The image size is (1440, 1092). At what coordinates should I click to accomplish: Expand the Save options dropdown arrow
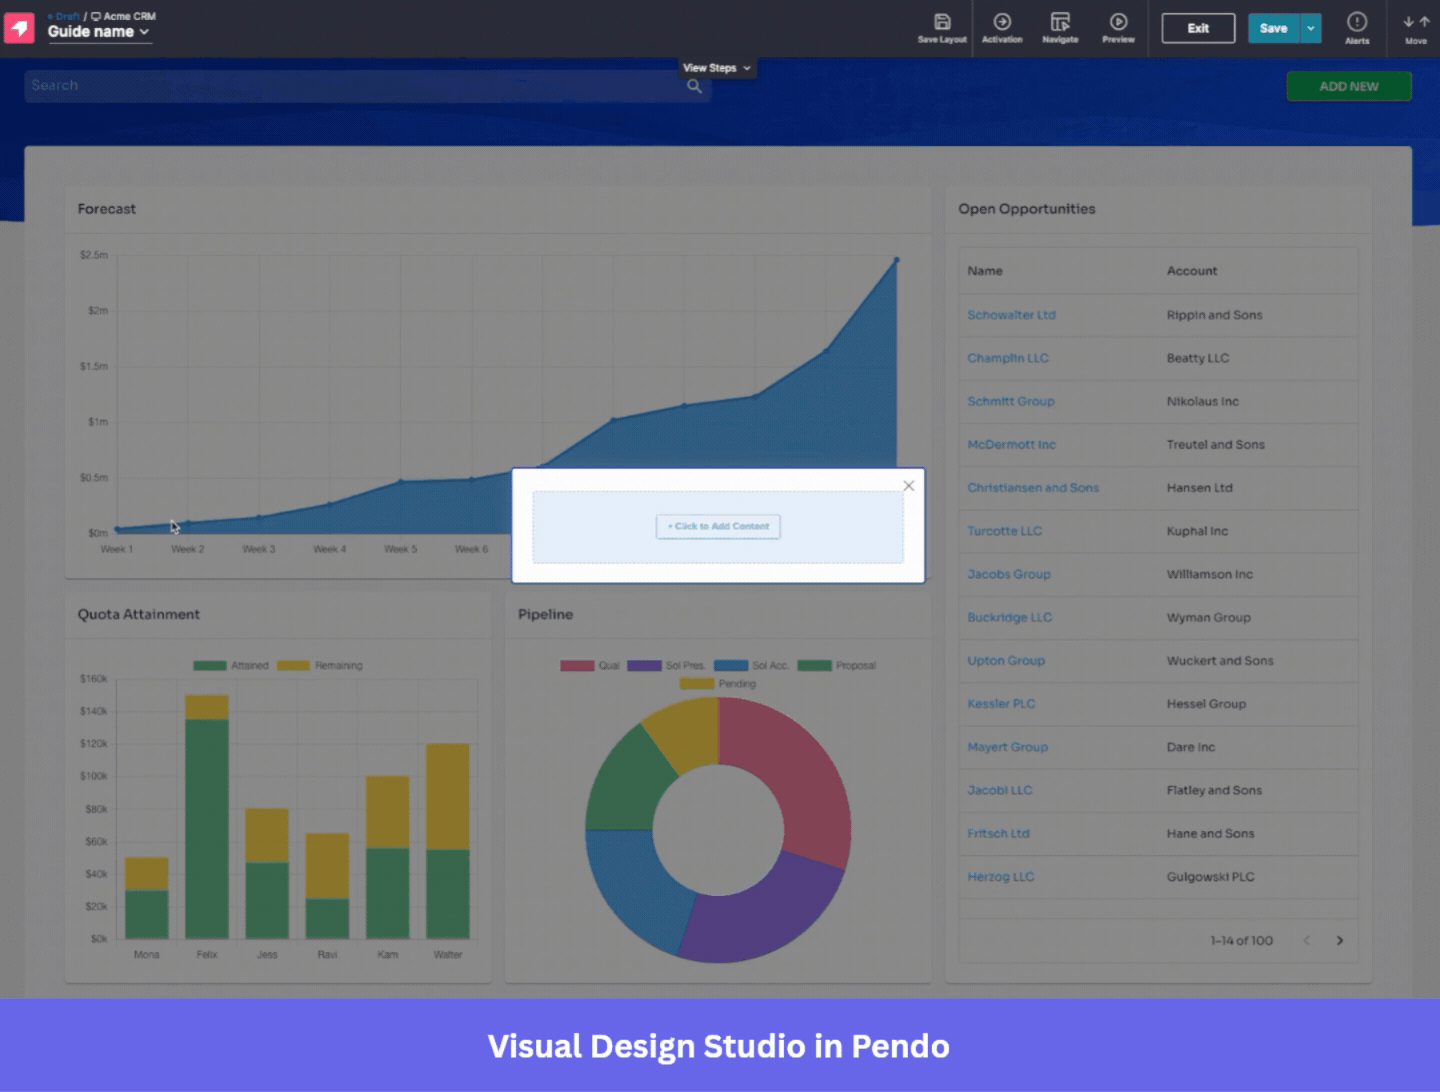(x=1311, y=28)
